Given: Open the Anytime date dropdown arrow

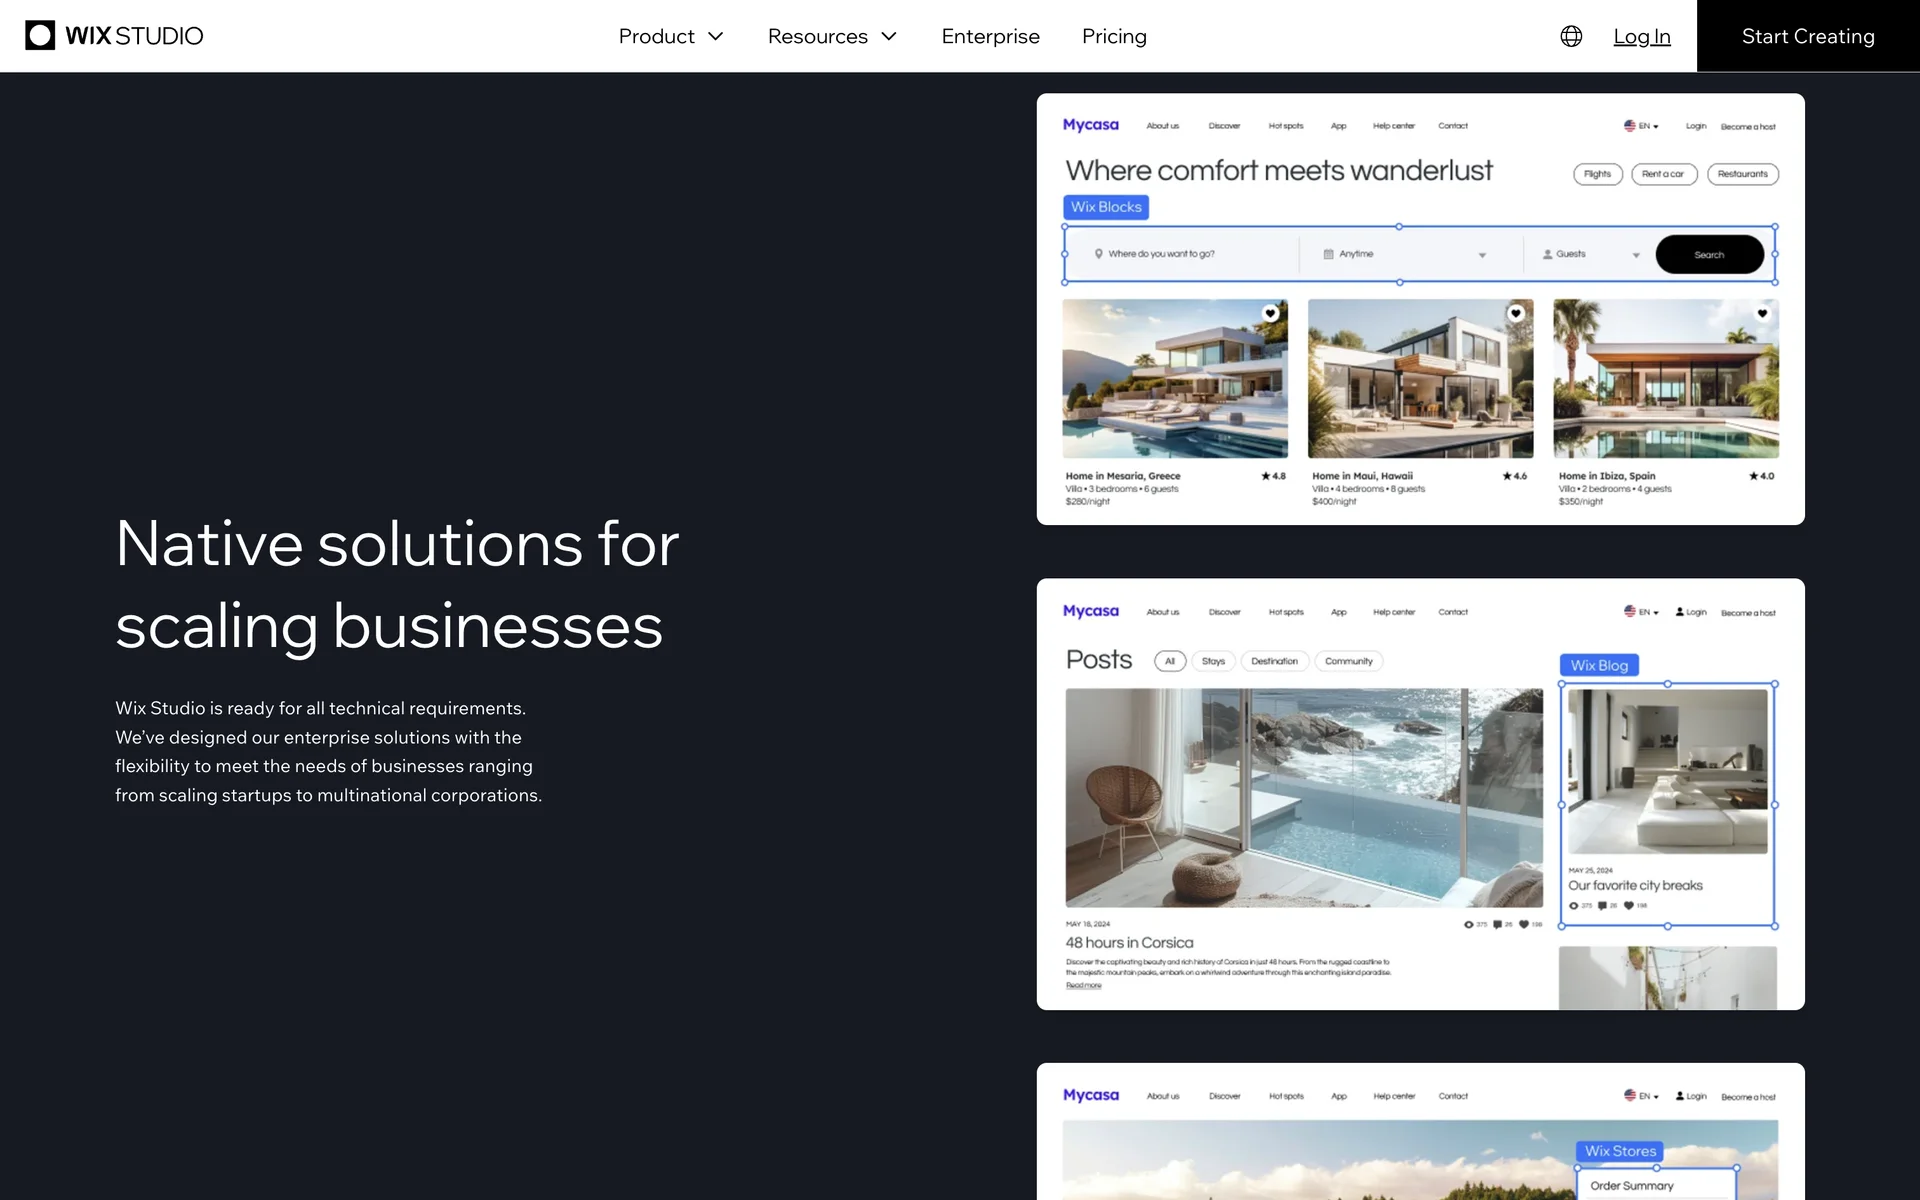Looking at the screenshot, I should pos(1482,255).
